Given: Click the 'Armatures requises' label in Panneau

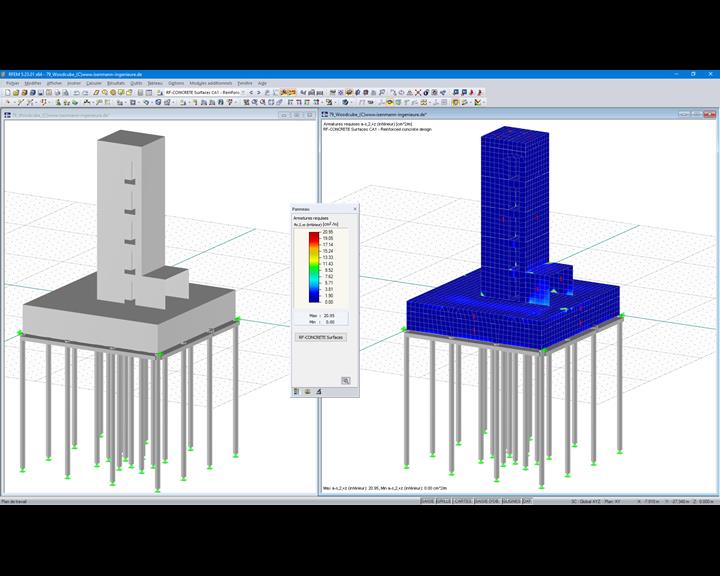Looking at the screenshot, I should [x=311, y=218].
